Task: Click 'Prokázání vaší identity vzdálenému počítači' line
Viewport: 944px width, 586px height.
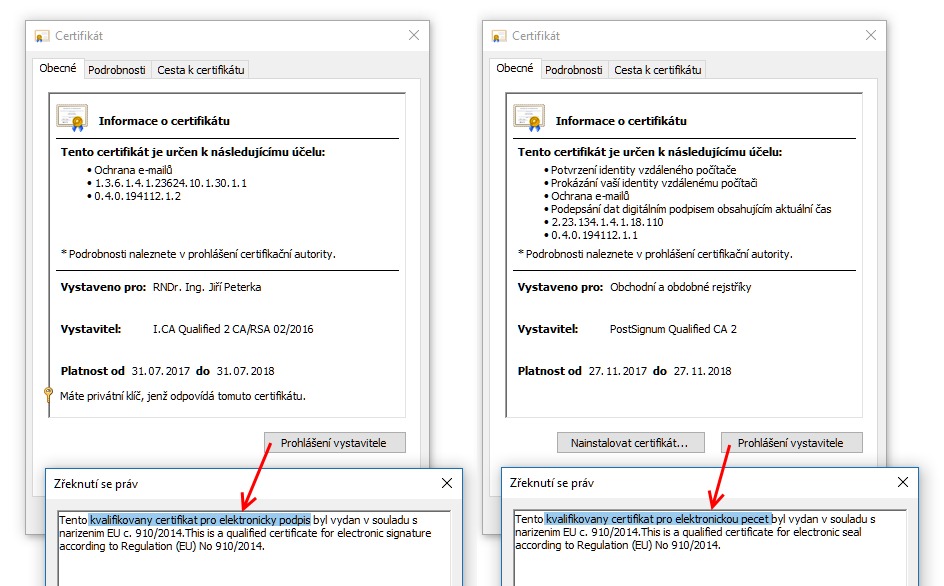Action: point(654,183)
